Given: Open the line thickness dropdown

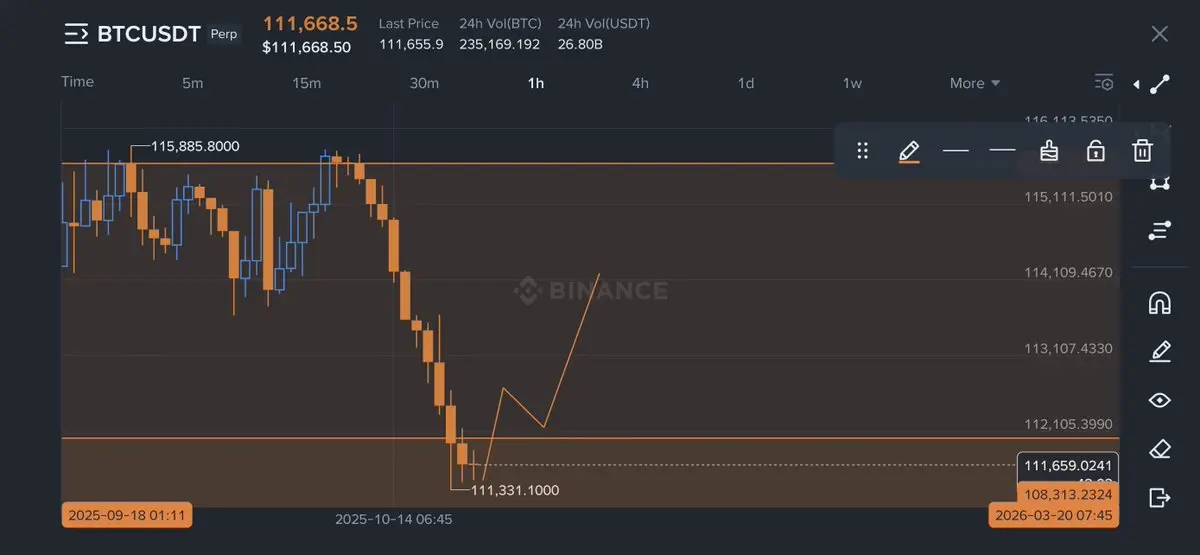Looking at the screenshot, I should click(956, 151).
